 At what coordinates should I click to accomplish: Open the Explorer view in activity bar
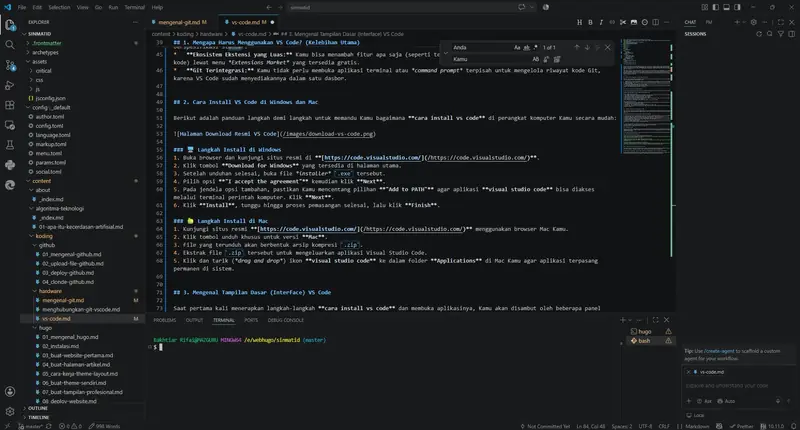tap(10, 24)
